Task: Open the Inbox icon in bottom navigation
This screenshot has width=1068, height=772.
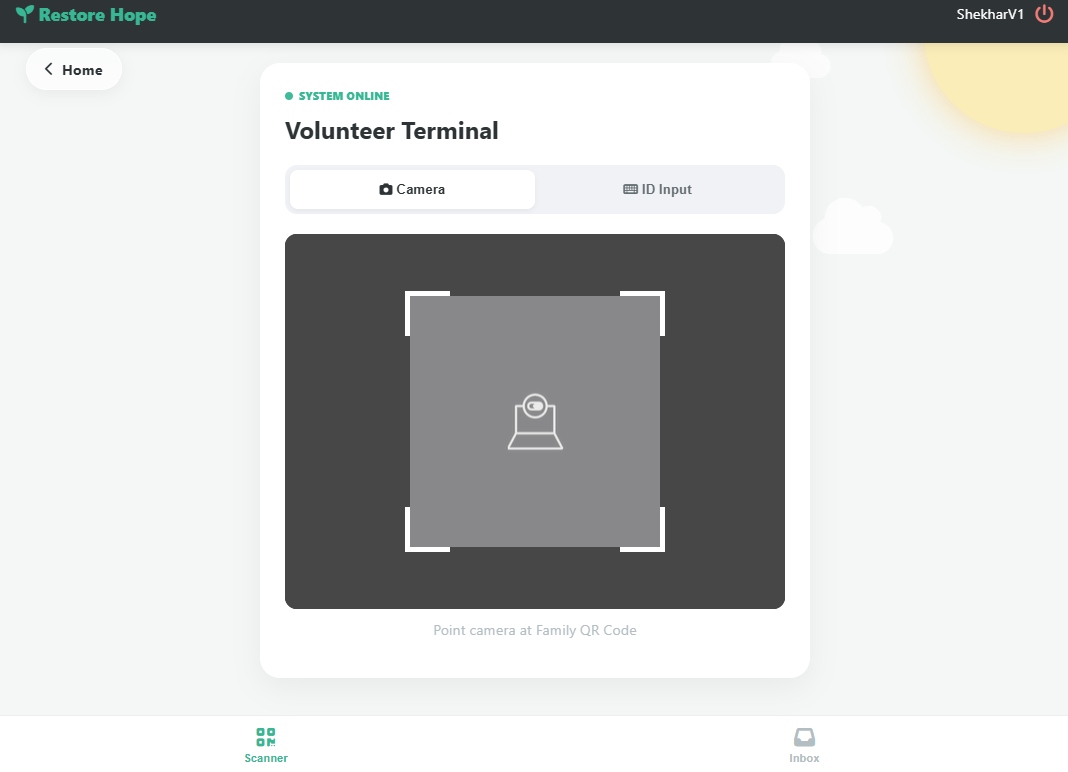Action: tap(804, 736)
